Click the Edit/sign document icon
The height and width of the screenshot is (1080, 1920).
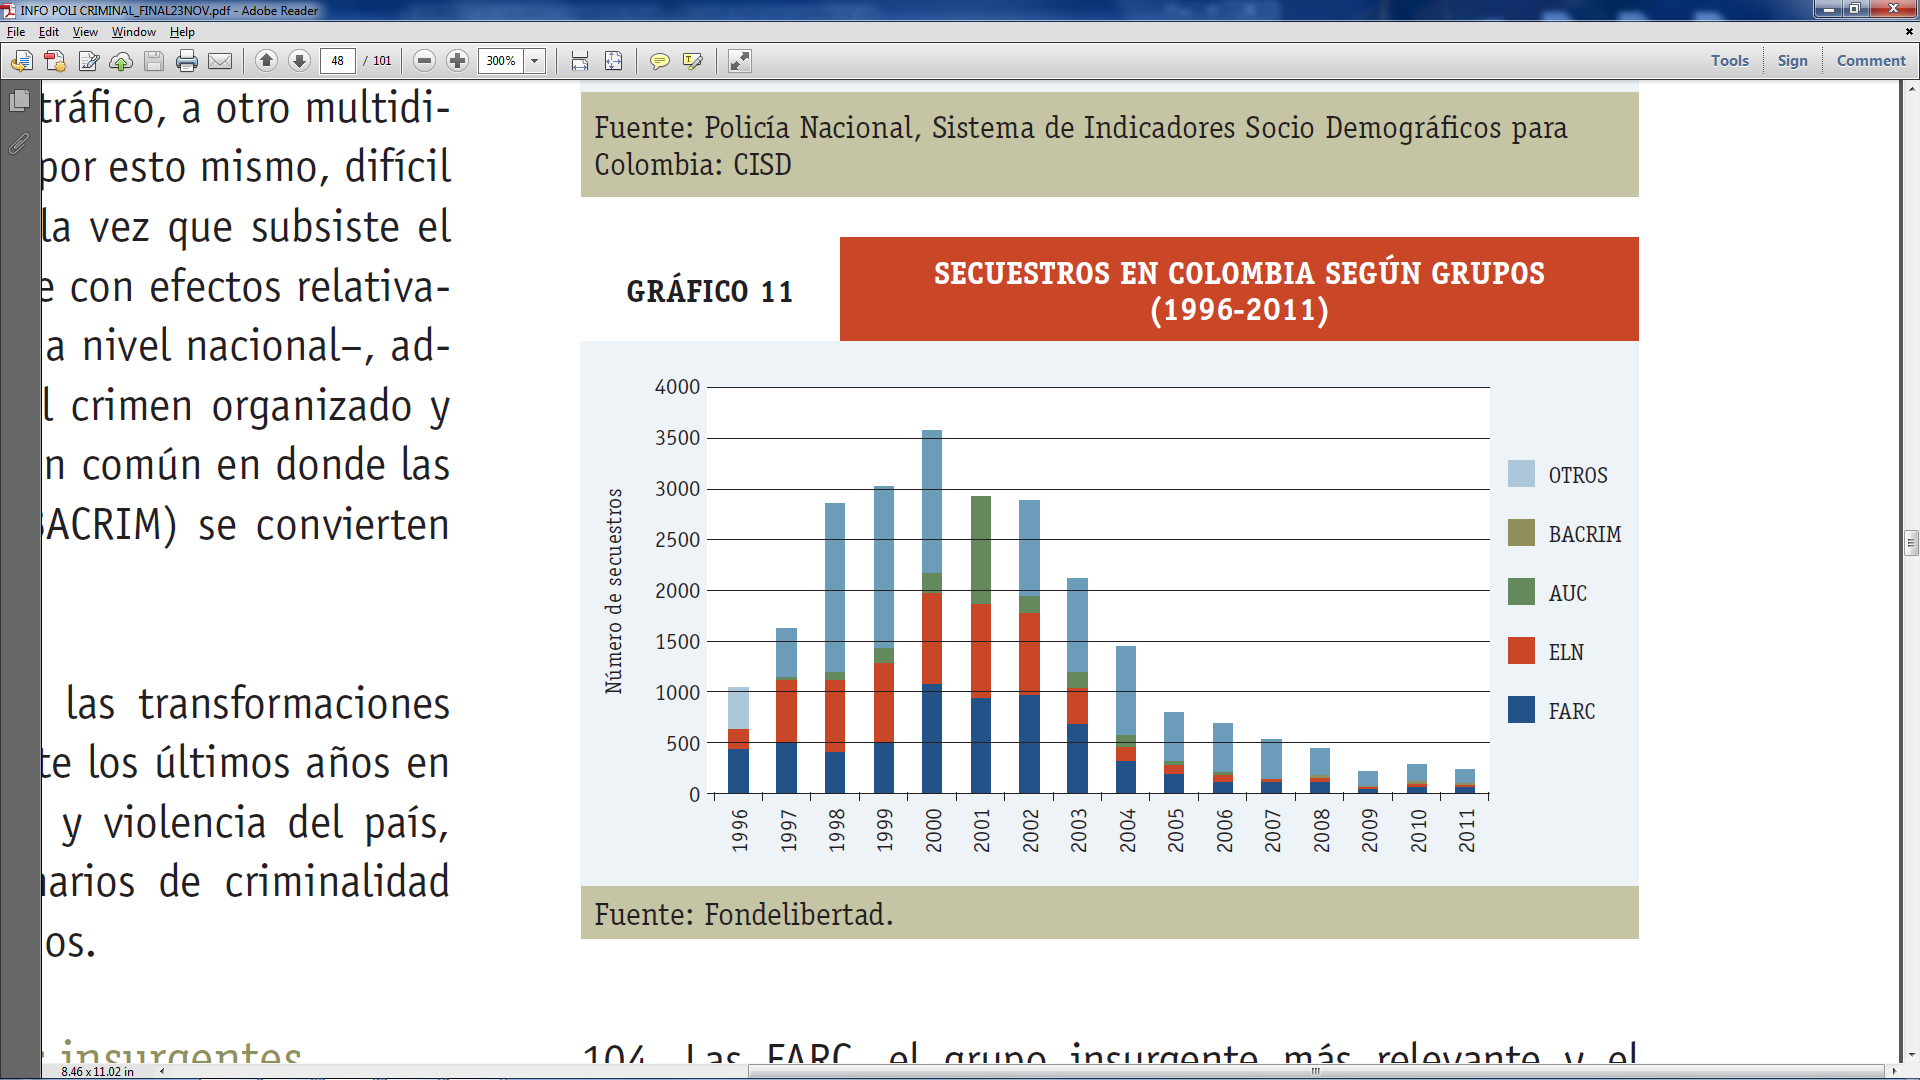pos(88,61)
